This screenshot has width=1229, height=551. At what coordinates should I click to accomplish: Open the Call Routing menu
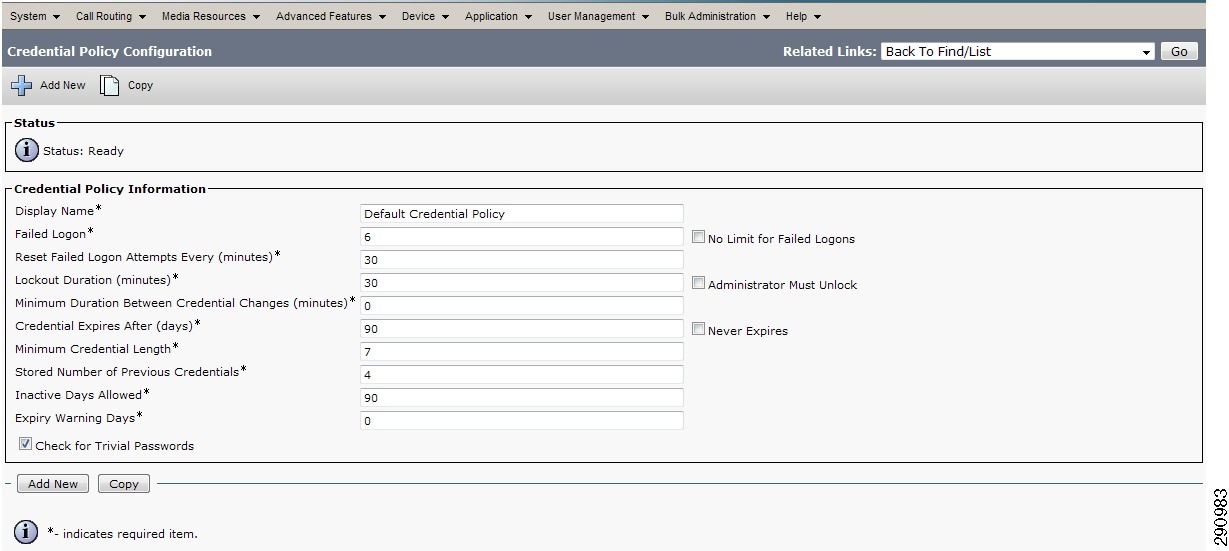111,16
